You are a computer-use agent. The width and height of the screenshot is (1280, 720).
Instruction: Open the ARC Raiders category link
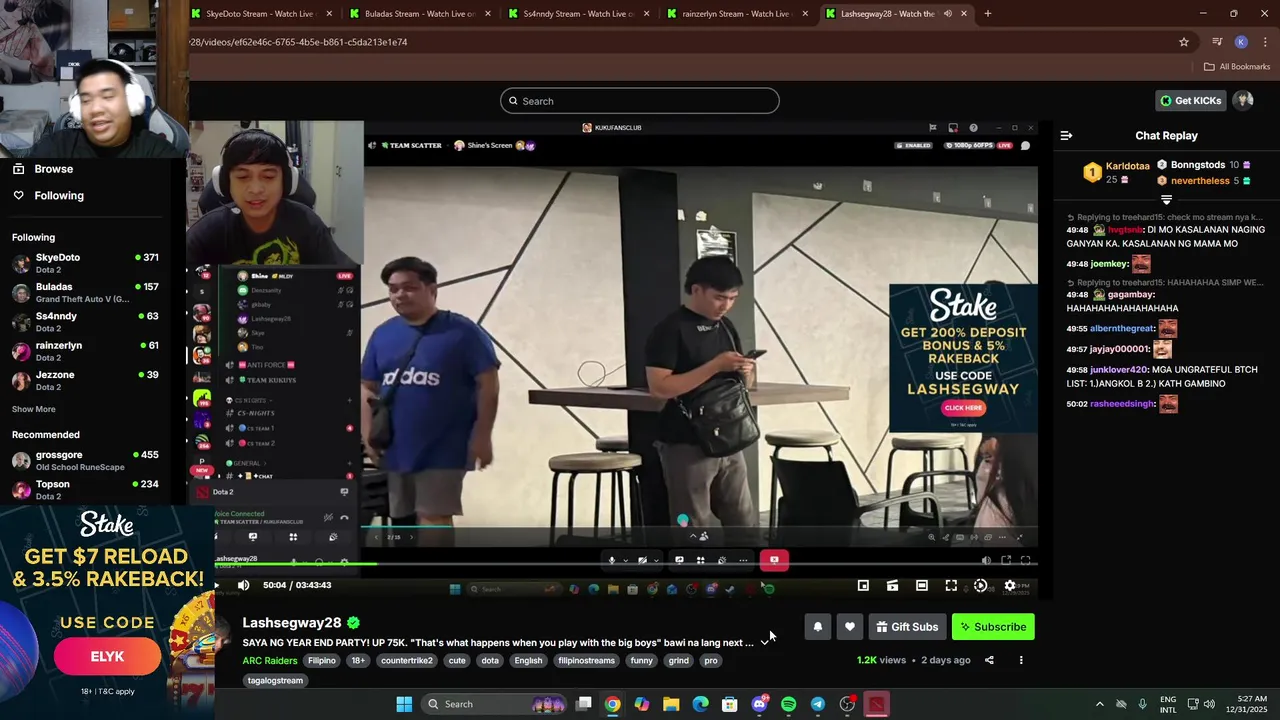click(270, 661)
